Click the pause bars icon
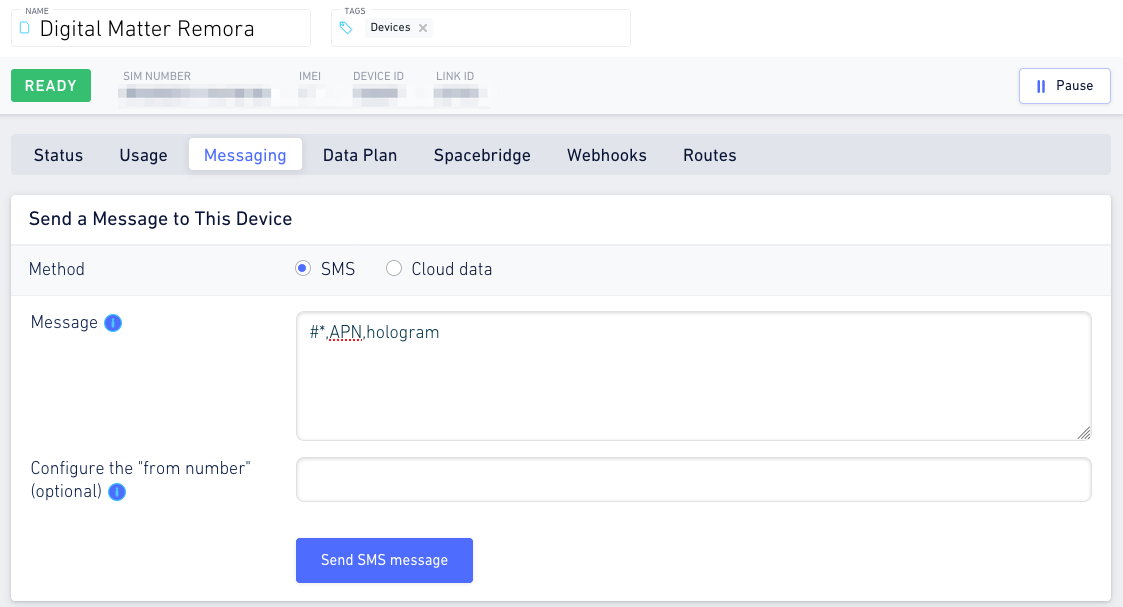Screen dimensions: 1123x607 point(1041,86)
